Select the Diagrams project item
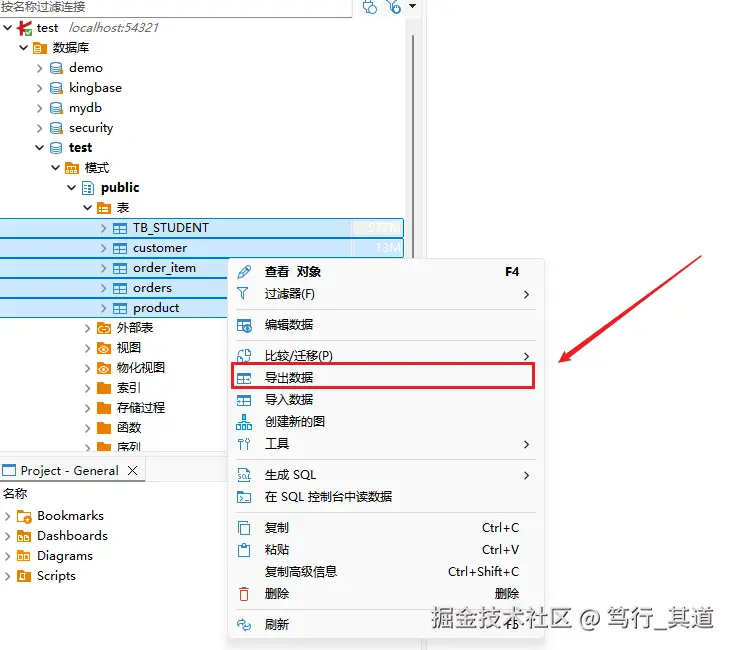The height and width of the screenshot is (650, 733). (x=65, y=556)
